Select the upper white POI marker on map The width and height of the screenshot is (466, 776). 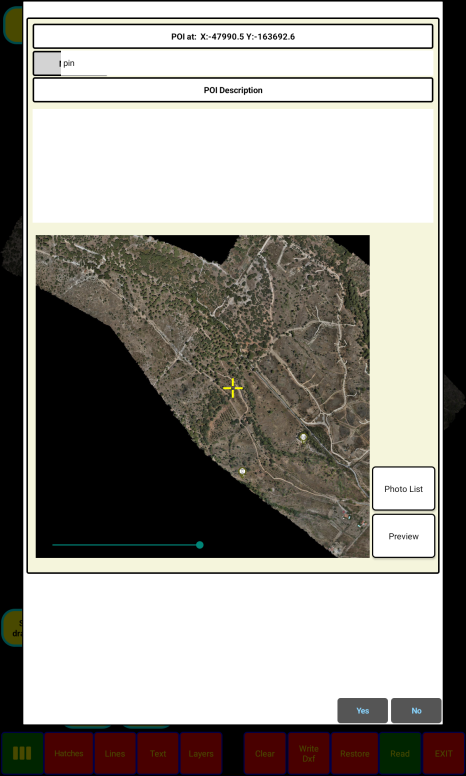303,437
